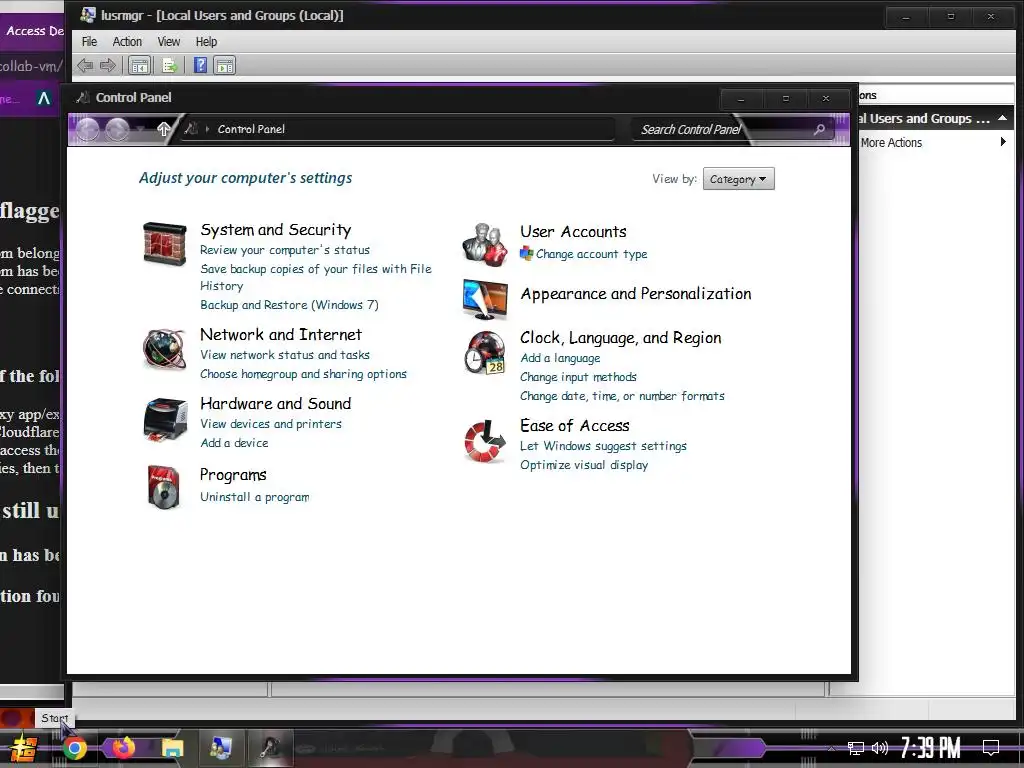Image resolution: width=1024 pixels, height=768 pixels.
Task: Open recent locations dropdown beside navigation arrows
Action: (x=141, y=129)
